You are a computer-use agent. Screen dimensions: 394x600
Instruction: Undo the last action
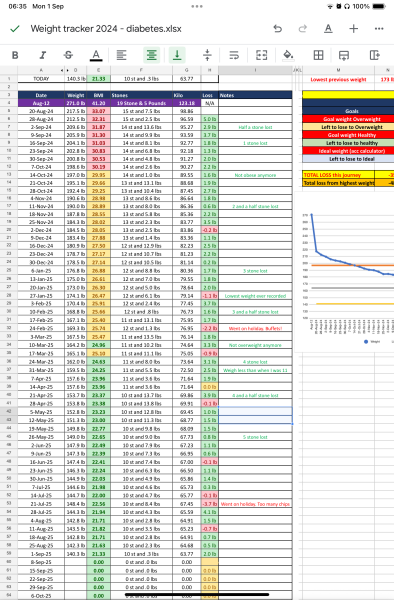pos(277,29)
